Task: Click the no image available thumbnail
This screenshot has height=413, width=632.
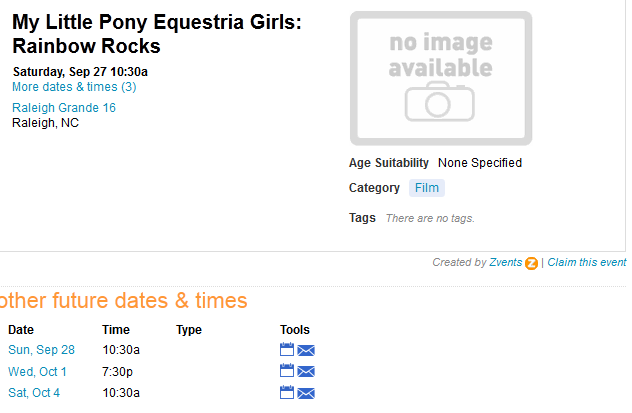Action: coord(441,79)
